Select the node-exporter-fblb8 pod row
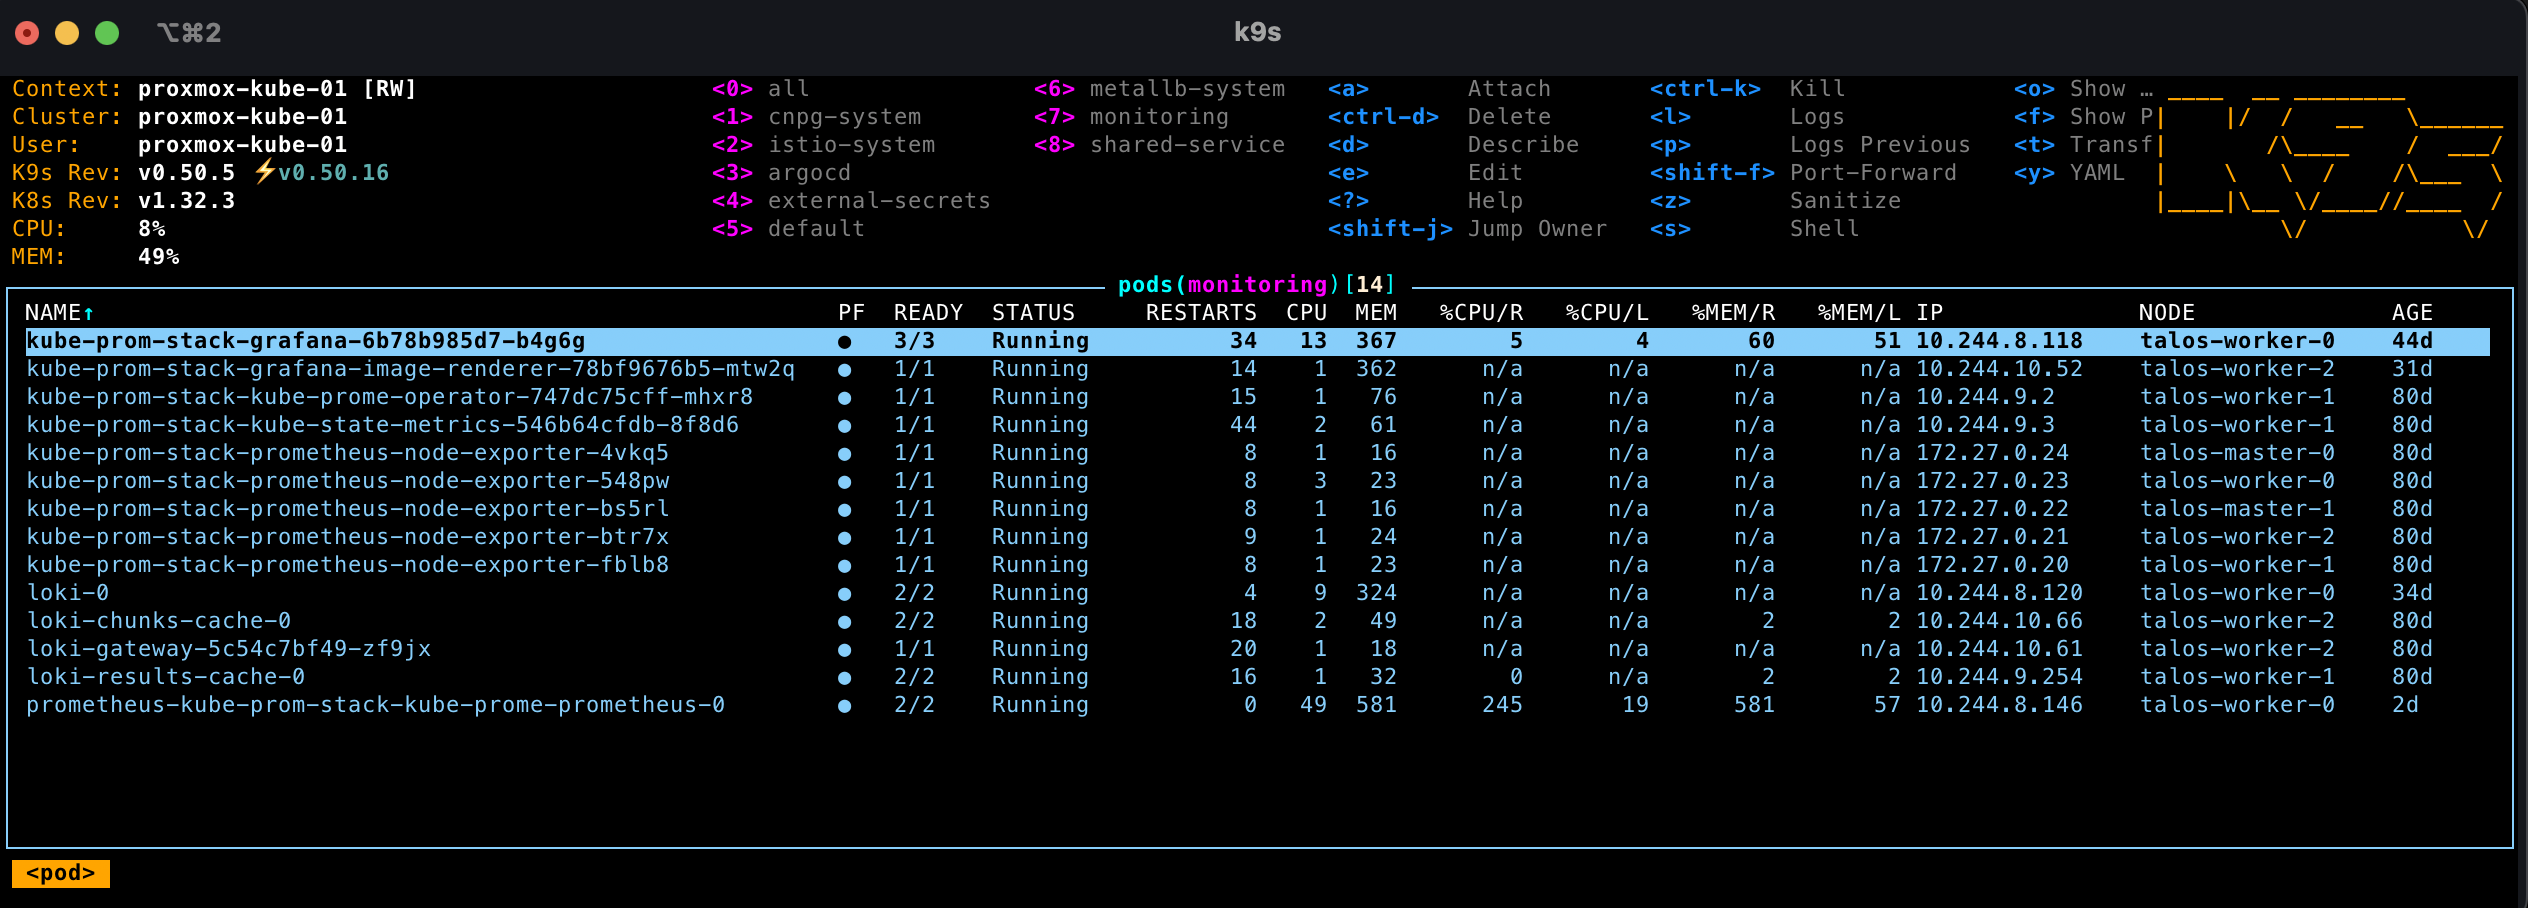 coord(347,565)
